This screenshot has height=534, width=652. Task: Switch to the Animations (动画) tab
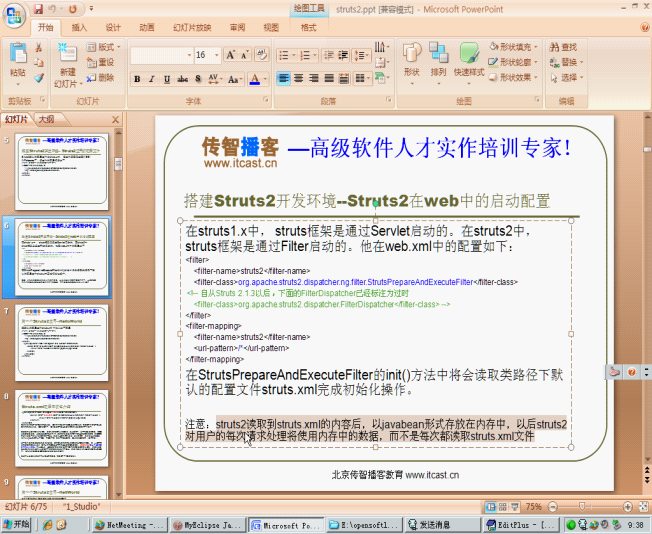[146, 27]
